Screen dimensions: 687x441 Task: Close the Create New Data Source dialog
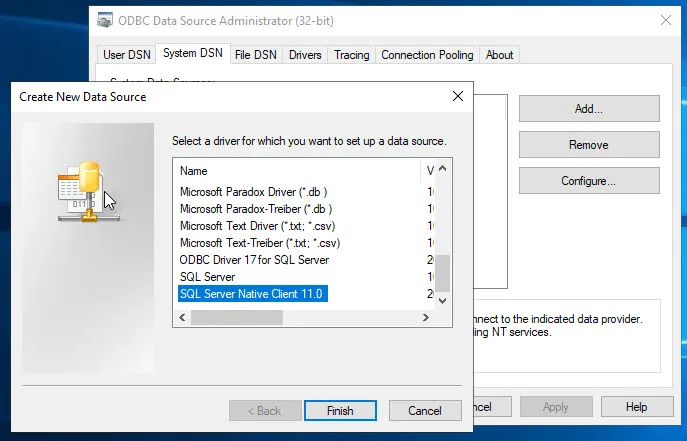click(457, 96)
